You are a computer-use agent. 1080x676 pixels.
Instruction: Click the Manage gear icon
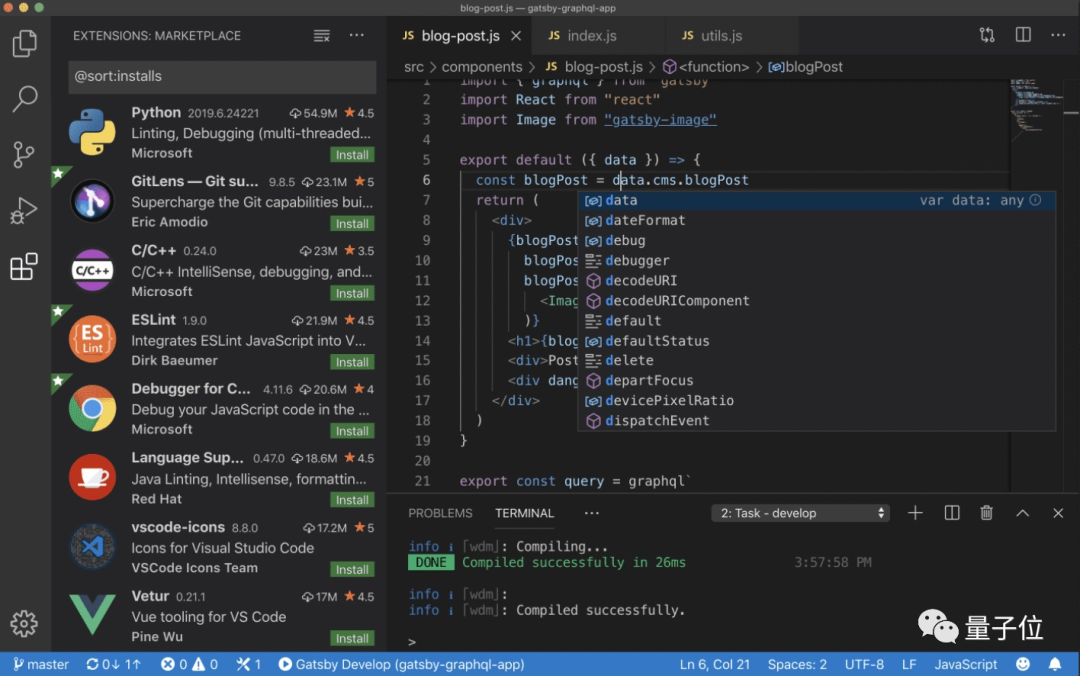24,622
